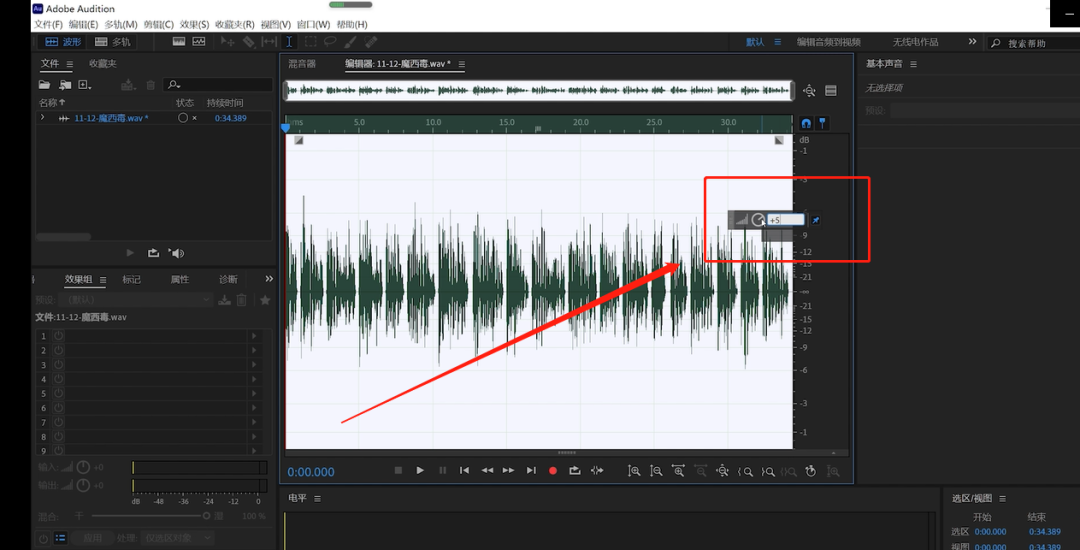1080x550 pixels.
Task: Open effect list arrow for slot 4
Action: tap(254, 379)
